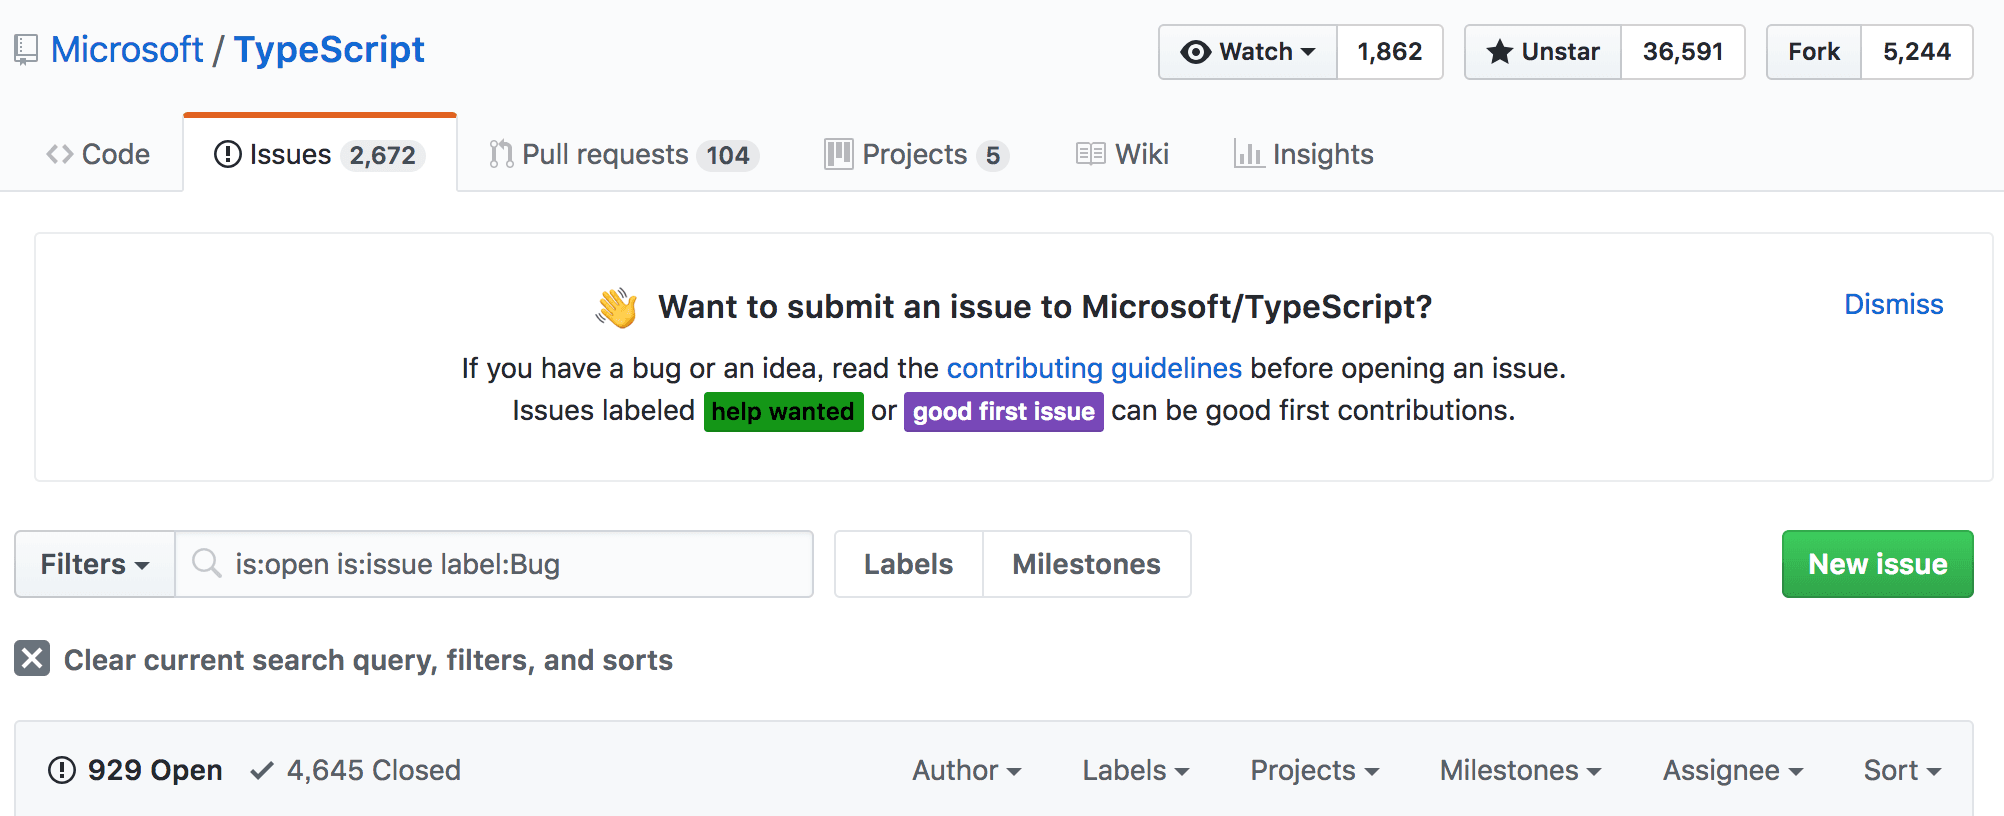Dismiss the contributing guidelines banner
The width and height of the screenshot is (2004, 816).
coord(1893,304)
